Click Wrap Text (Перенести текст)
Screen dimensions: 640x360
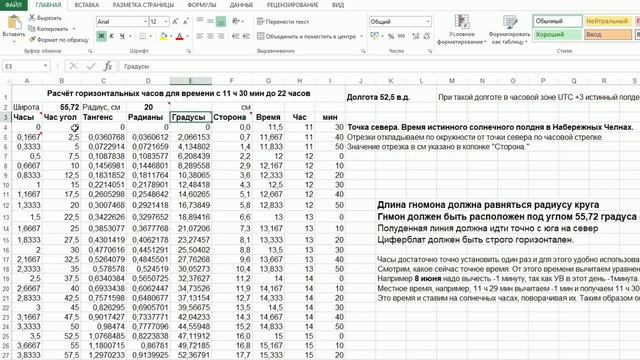pyautogui.click(x=283, y=21)
